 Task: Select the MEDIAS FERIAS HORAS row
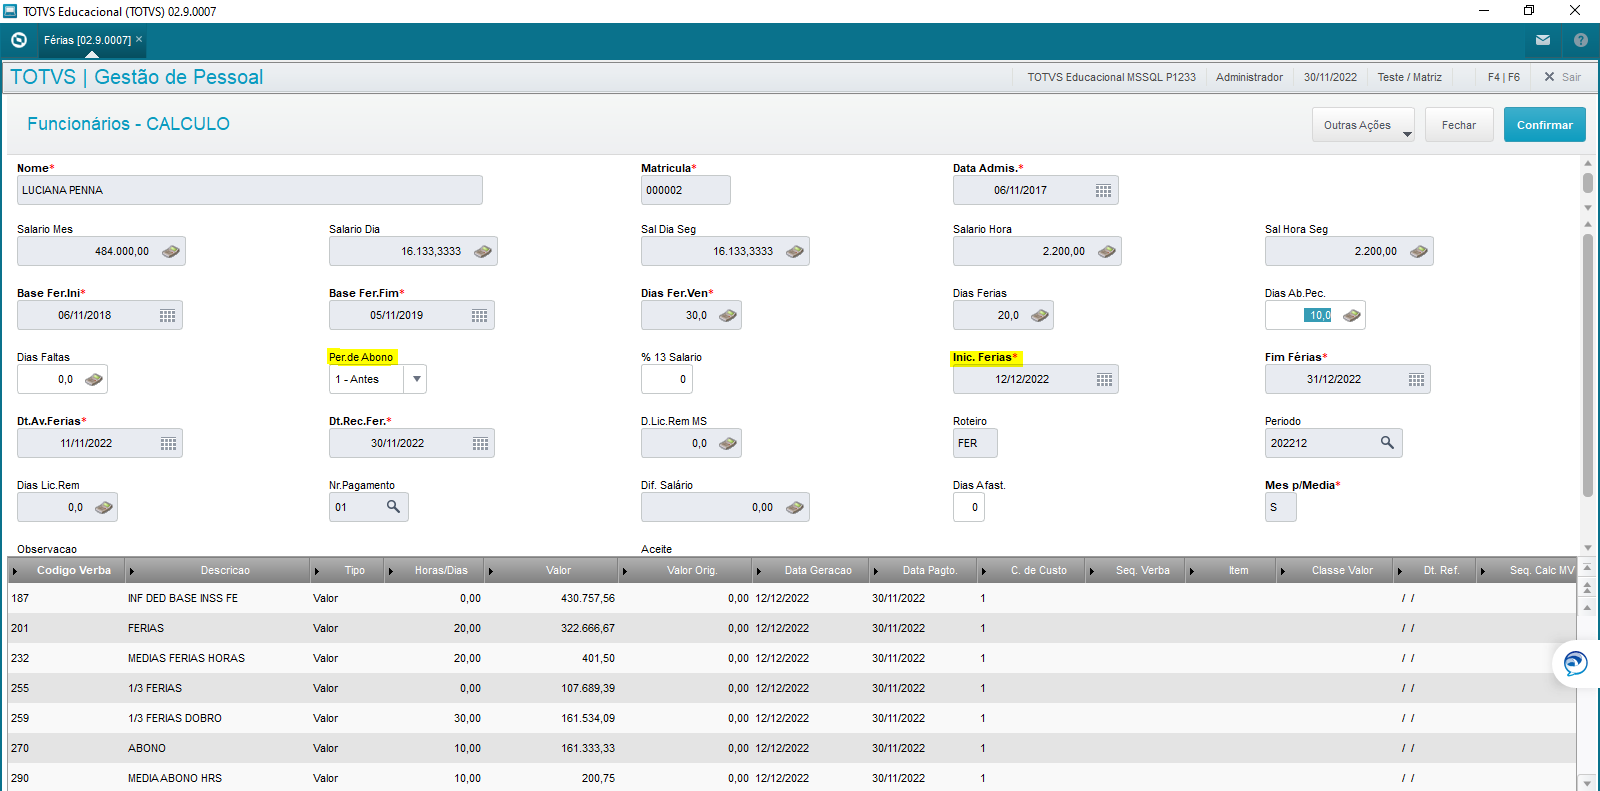click(x=792, y=658)
